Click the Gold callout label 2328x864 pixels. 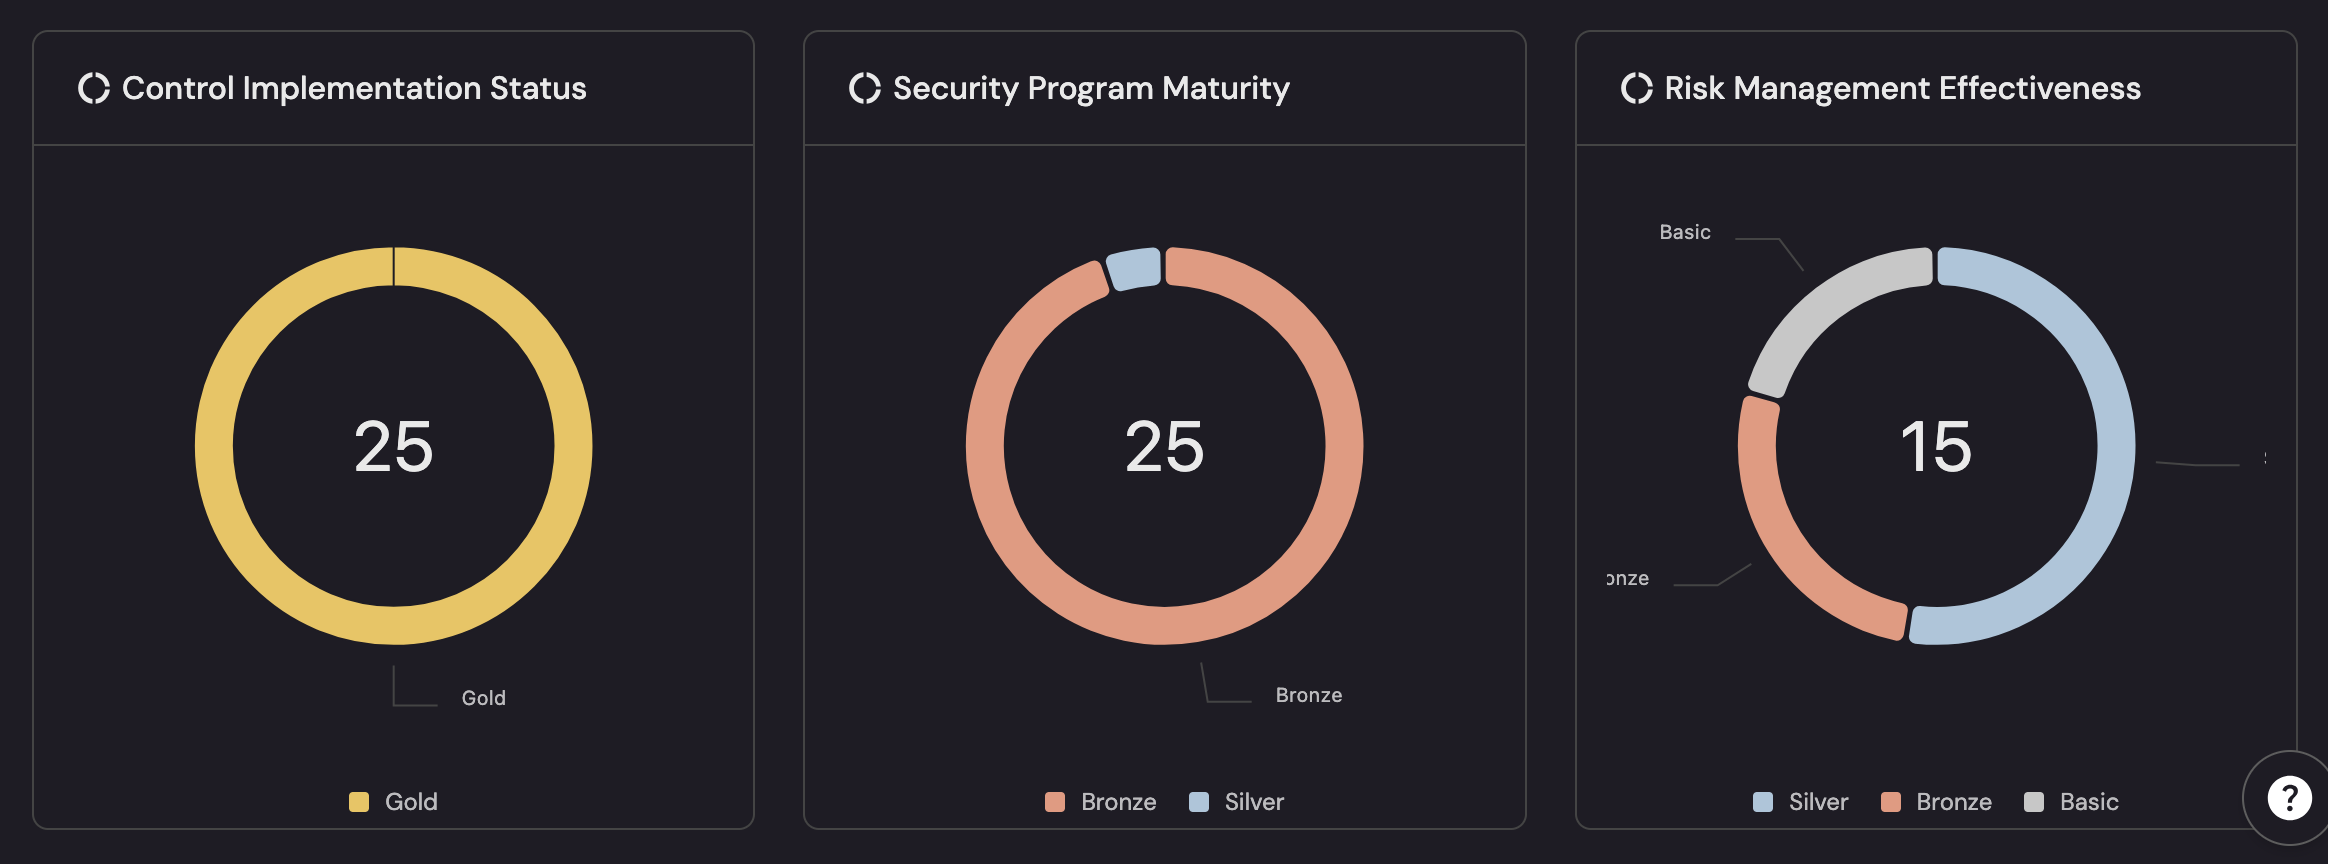[483, 697]
